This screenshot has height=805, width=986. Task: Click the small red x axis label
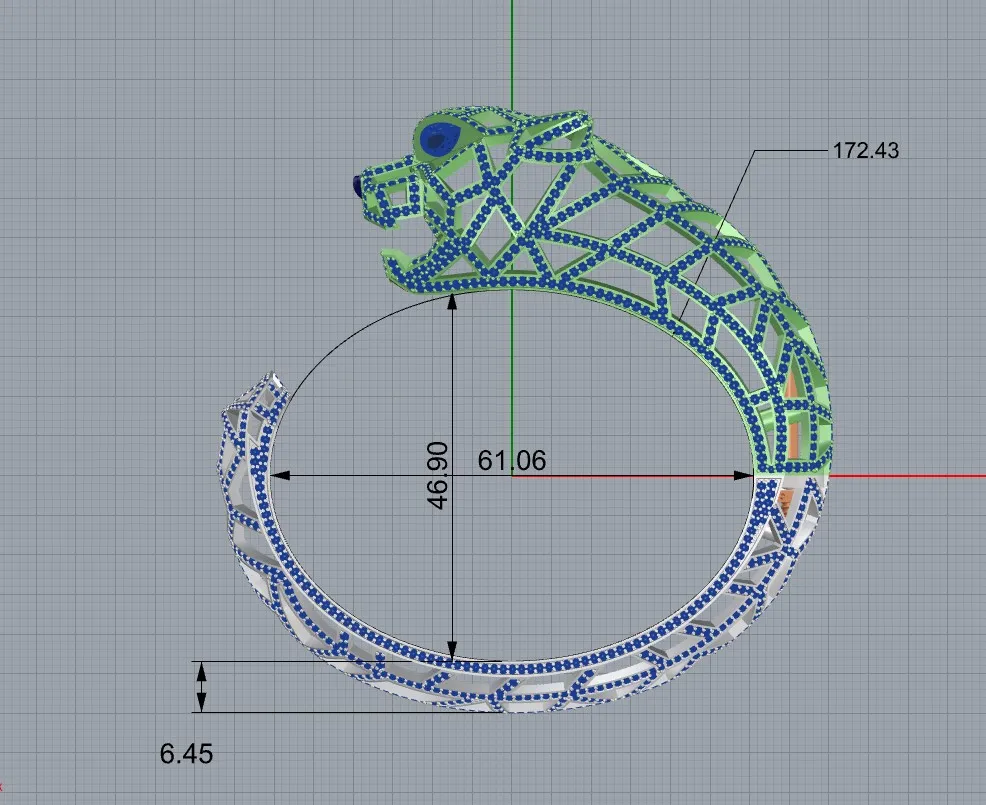(2, 787)
